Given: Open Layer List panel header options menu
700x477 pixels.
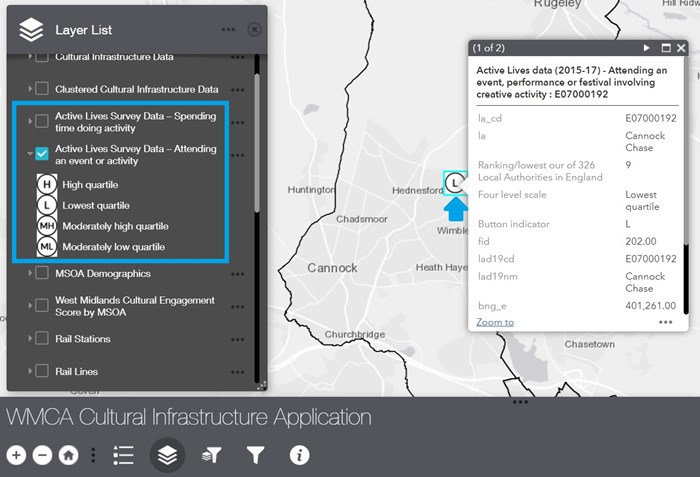Looking at the screenshot, I should pyautogui.click(x=229, y=30).
